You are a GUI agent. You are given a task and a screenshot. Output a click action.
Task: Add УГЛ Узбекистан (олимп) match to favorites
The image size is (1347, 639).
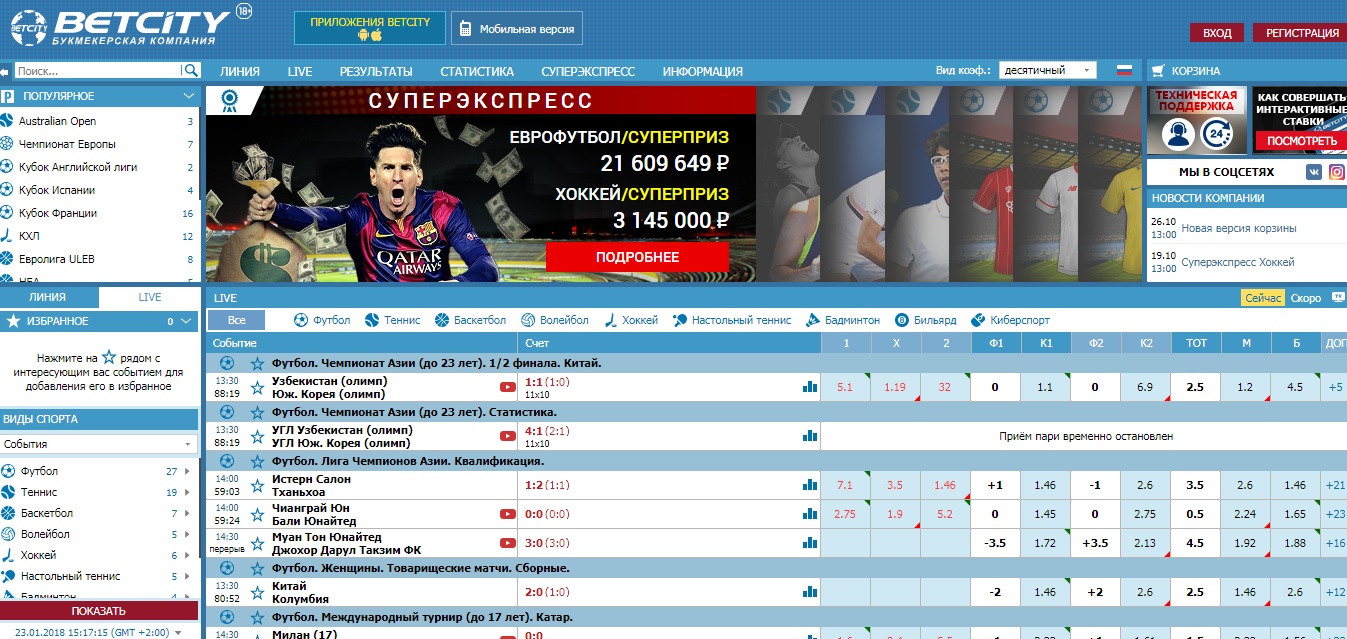click(257, 436)
